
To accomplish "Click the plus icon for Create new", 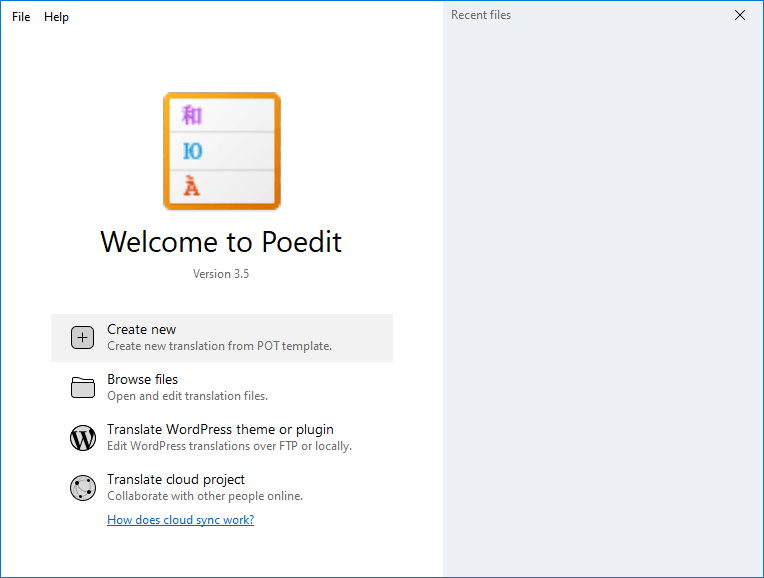I will click(82, 338).
